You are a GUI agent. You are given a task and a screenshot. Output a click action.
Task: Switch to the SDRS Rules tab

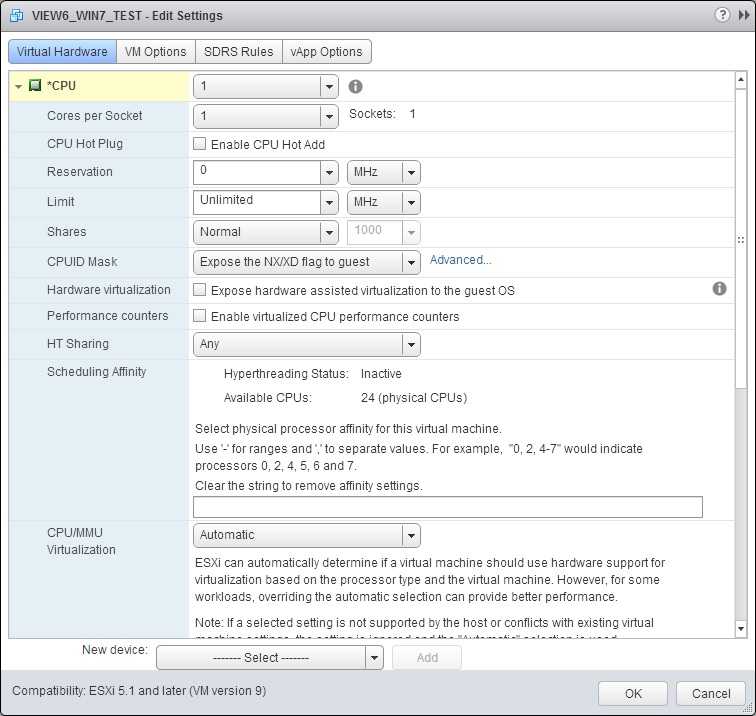click(x=239, y=52)
